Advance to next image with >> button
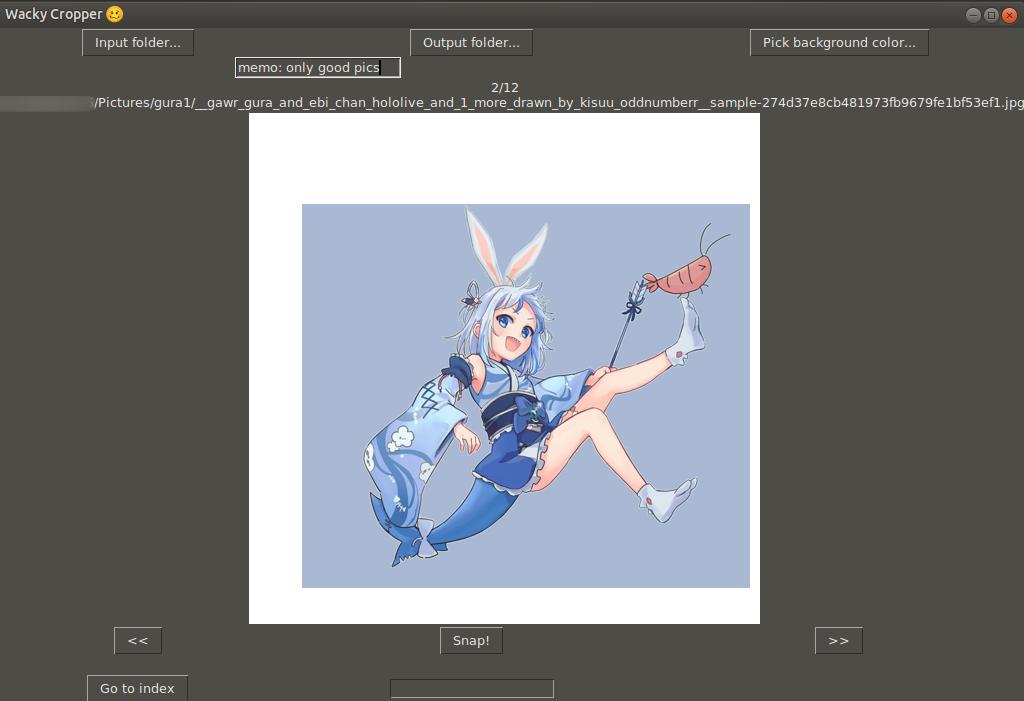Image resolution: width=1024 pixels, height=701 pixels. pos(839,640)
